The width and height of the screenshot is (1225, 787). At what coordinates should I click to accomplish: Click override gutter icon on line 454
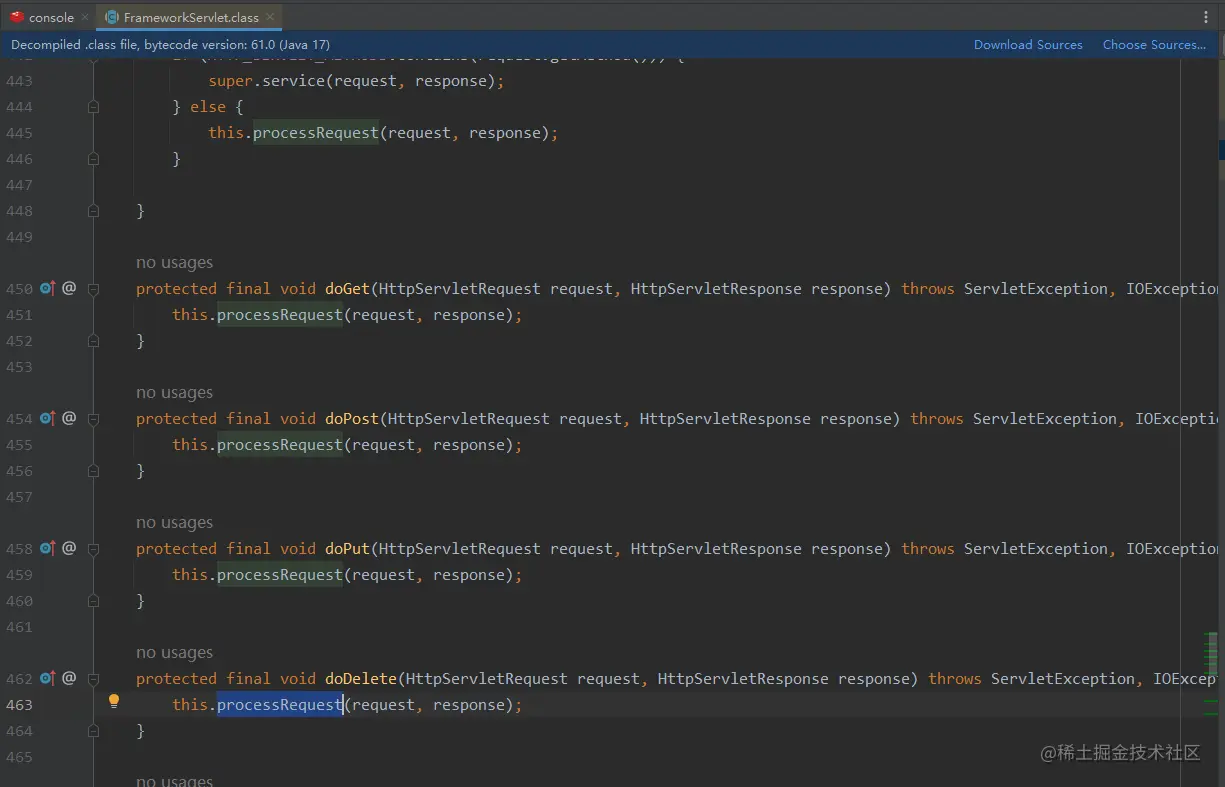point(47,419)
